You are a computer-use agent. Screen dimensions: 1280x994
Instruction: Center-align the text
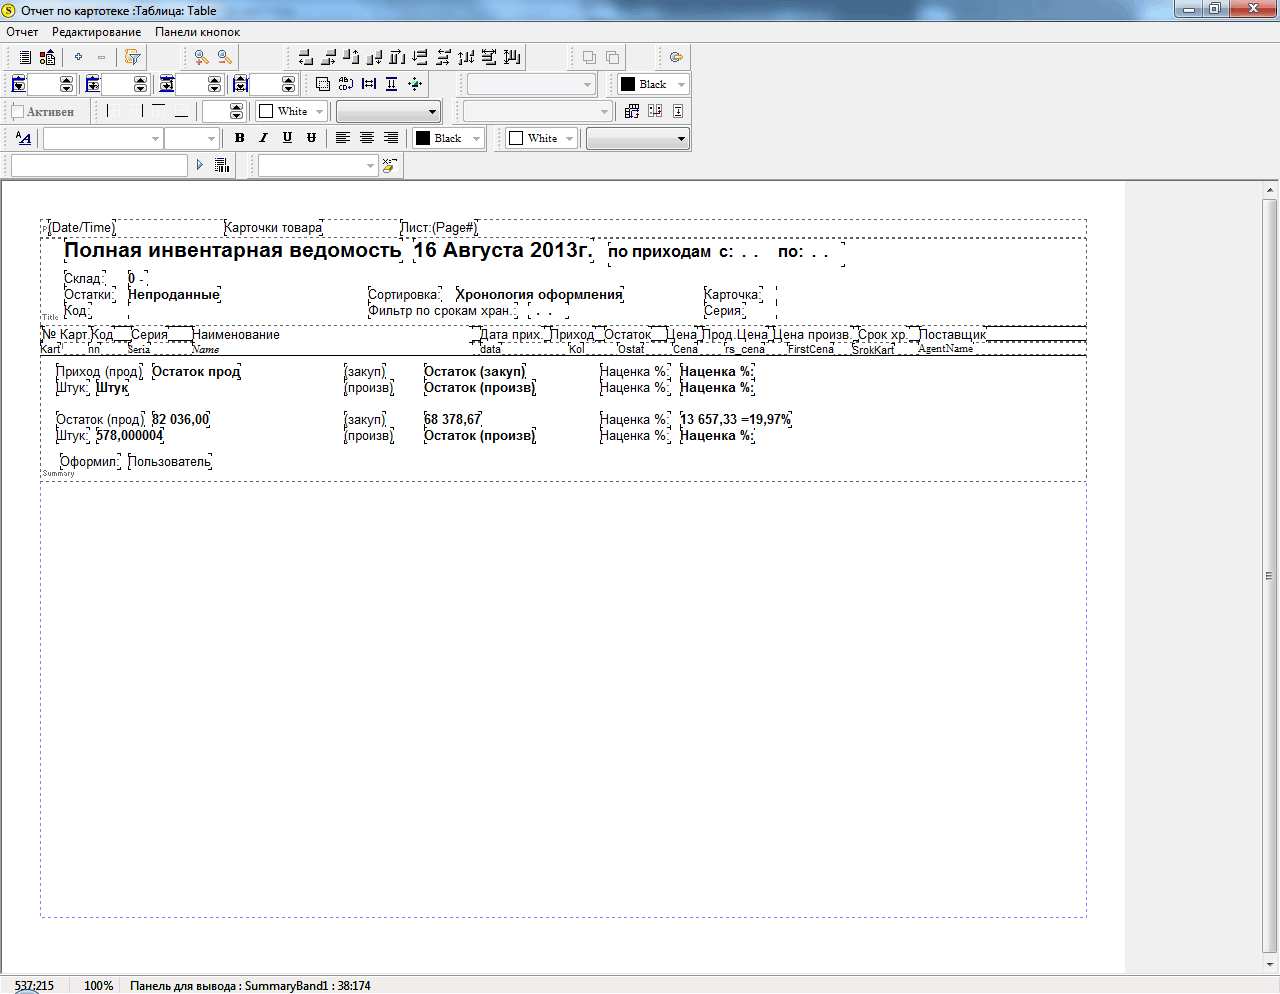(367, 138)
